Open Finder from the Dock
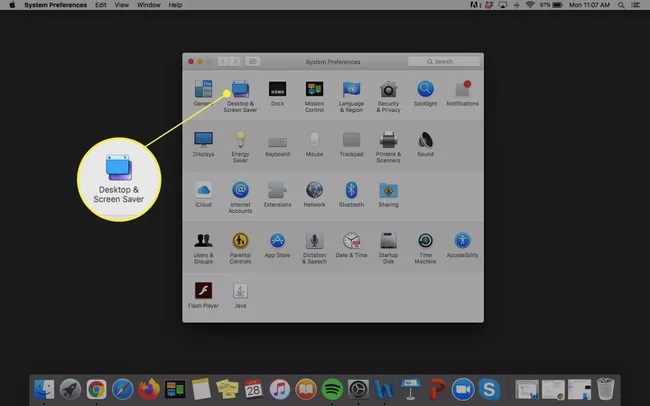This screenshot has height=406, width=650. (44, 389)
